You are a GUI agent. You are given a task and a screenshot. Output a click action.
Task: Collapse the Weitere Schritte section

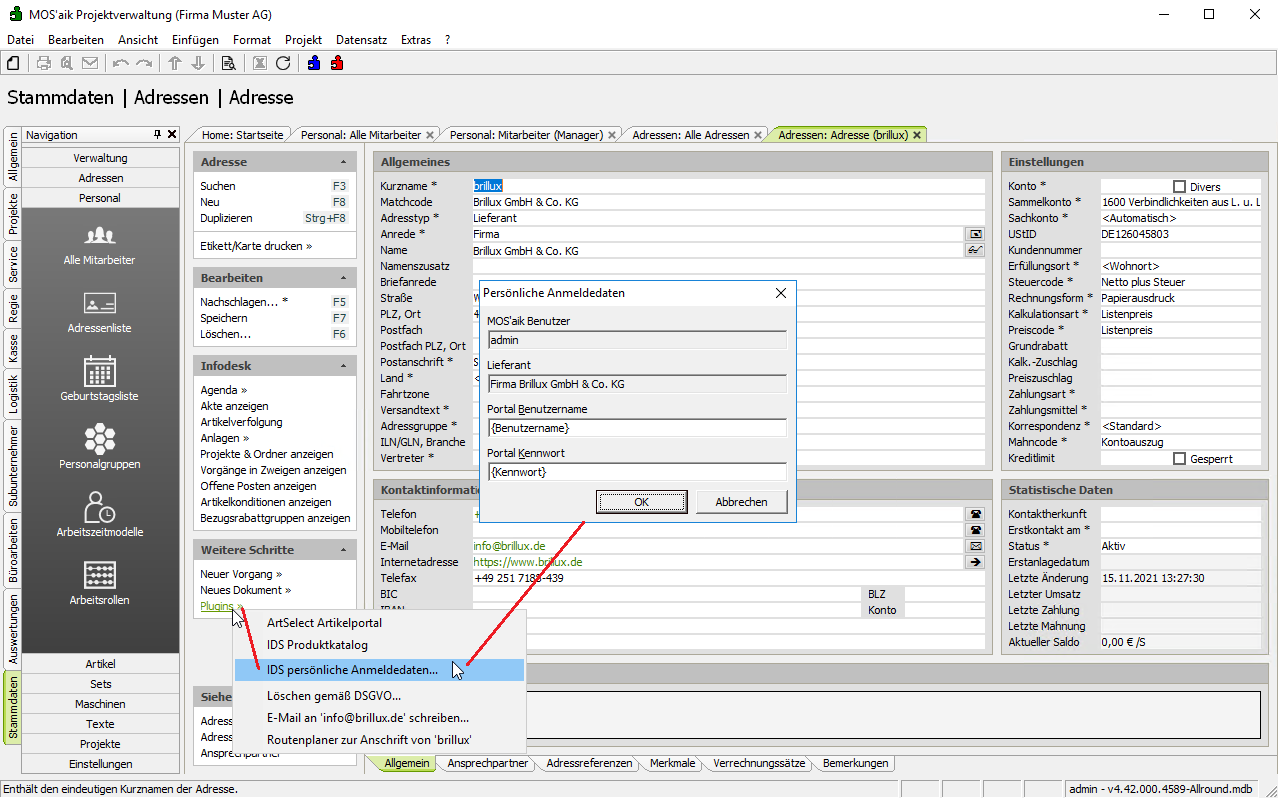click(343, 550)
